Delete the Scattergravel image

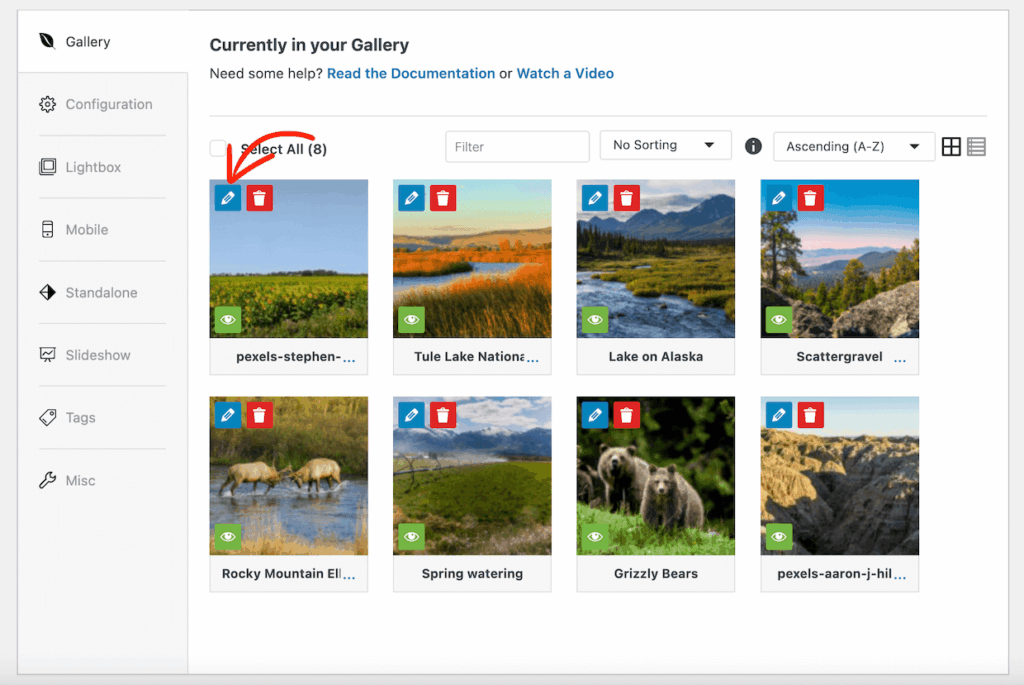(x=811, y=198)
